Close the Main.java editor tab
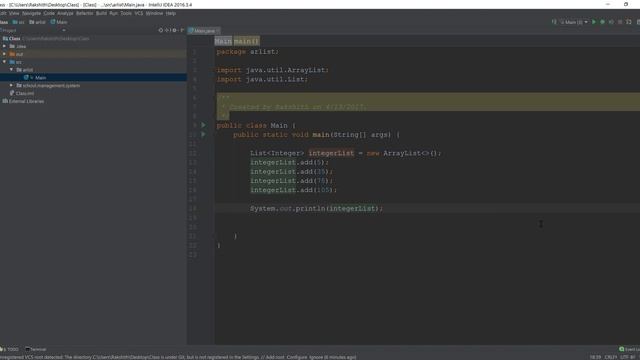Viewport: 640px width, 360px height. coord(218,31)
